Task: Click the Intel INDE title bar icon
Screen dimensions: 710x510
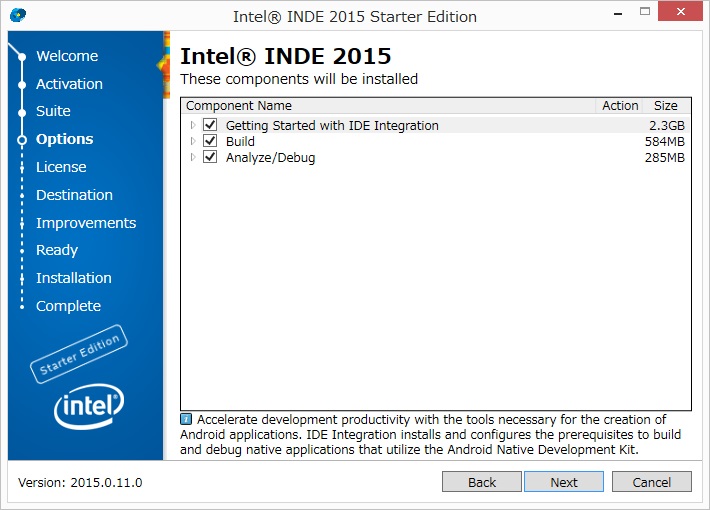Action: tap(18, 16)
